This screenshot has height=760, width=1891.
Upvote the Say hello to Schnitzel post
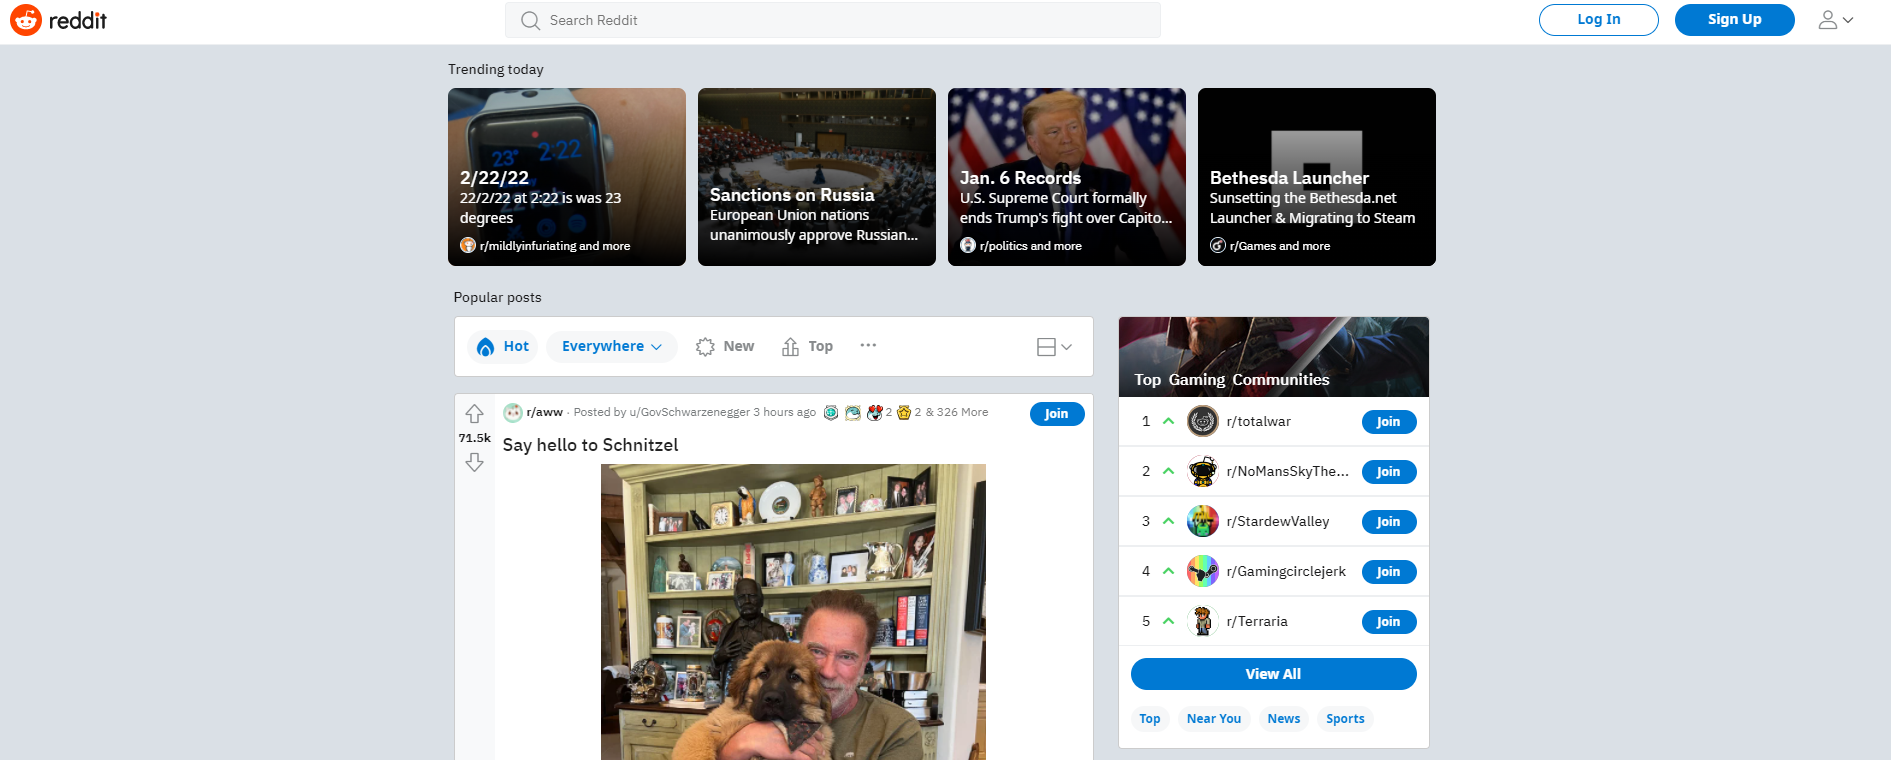tap(474, 414)
